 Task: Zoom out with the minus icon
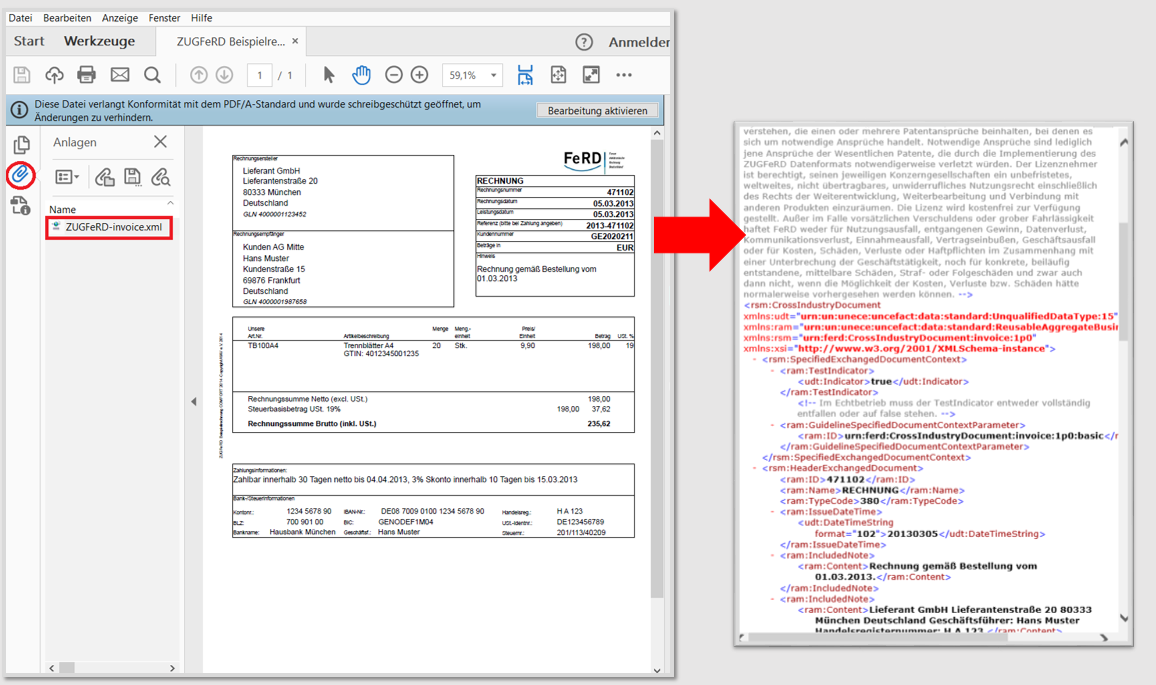(394, 74)
